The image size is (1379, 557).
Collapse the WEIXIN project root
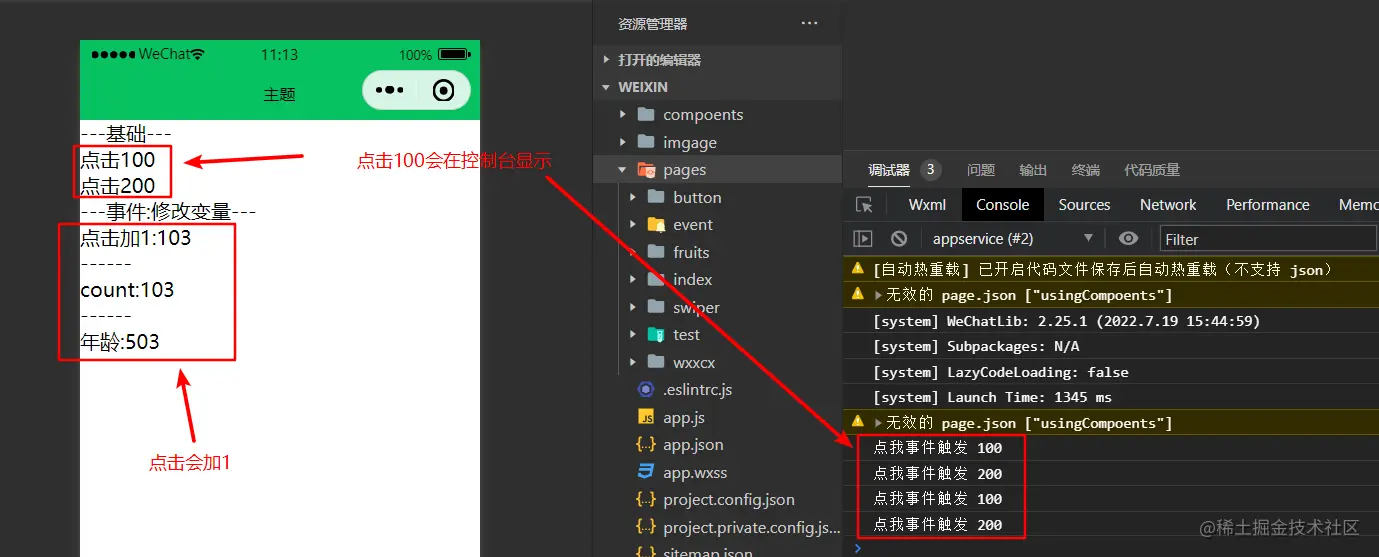click(606, 87)
